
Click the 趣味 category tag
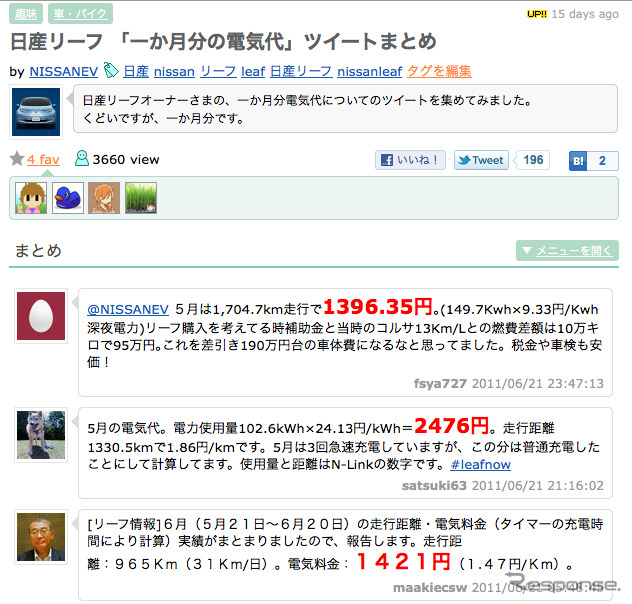click(26, 14)
